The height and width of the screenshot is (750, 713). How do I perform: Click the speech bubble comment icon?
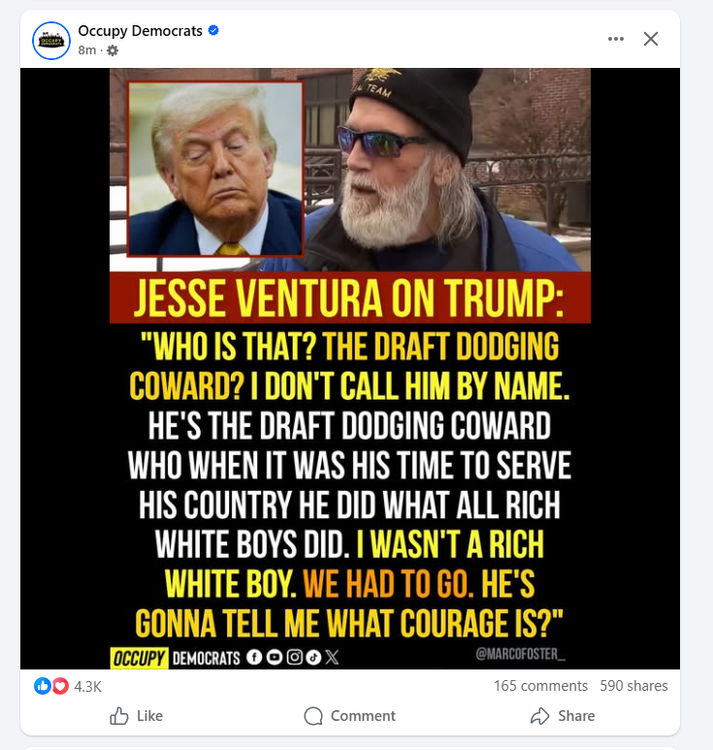[313, 716]
